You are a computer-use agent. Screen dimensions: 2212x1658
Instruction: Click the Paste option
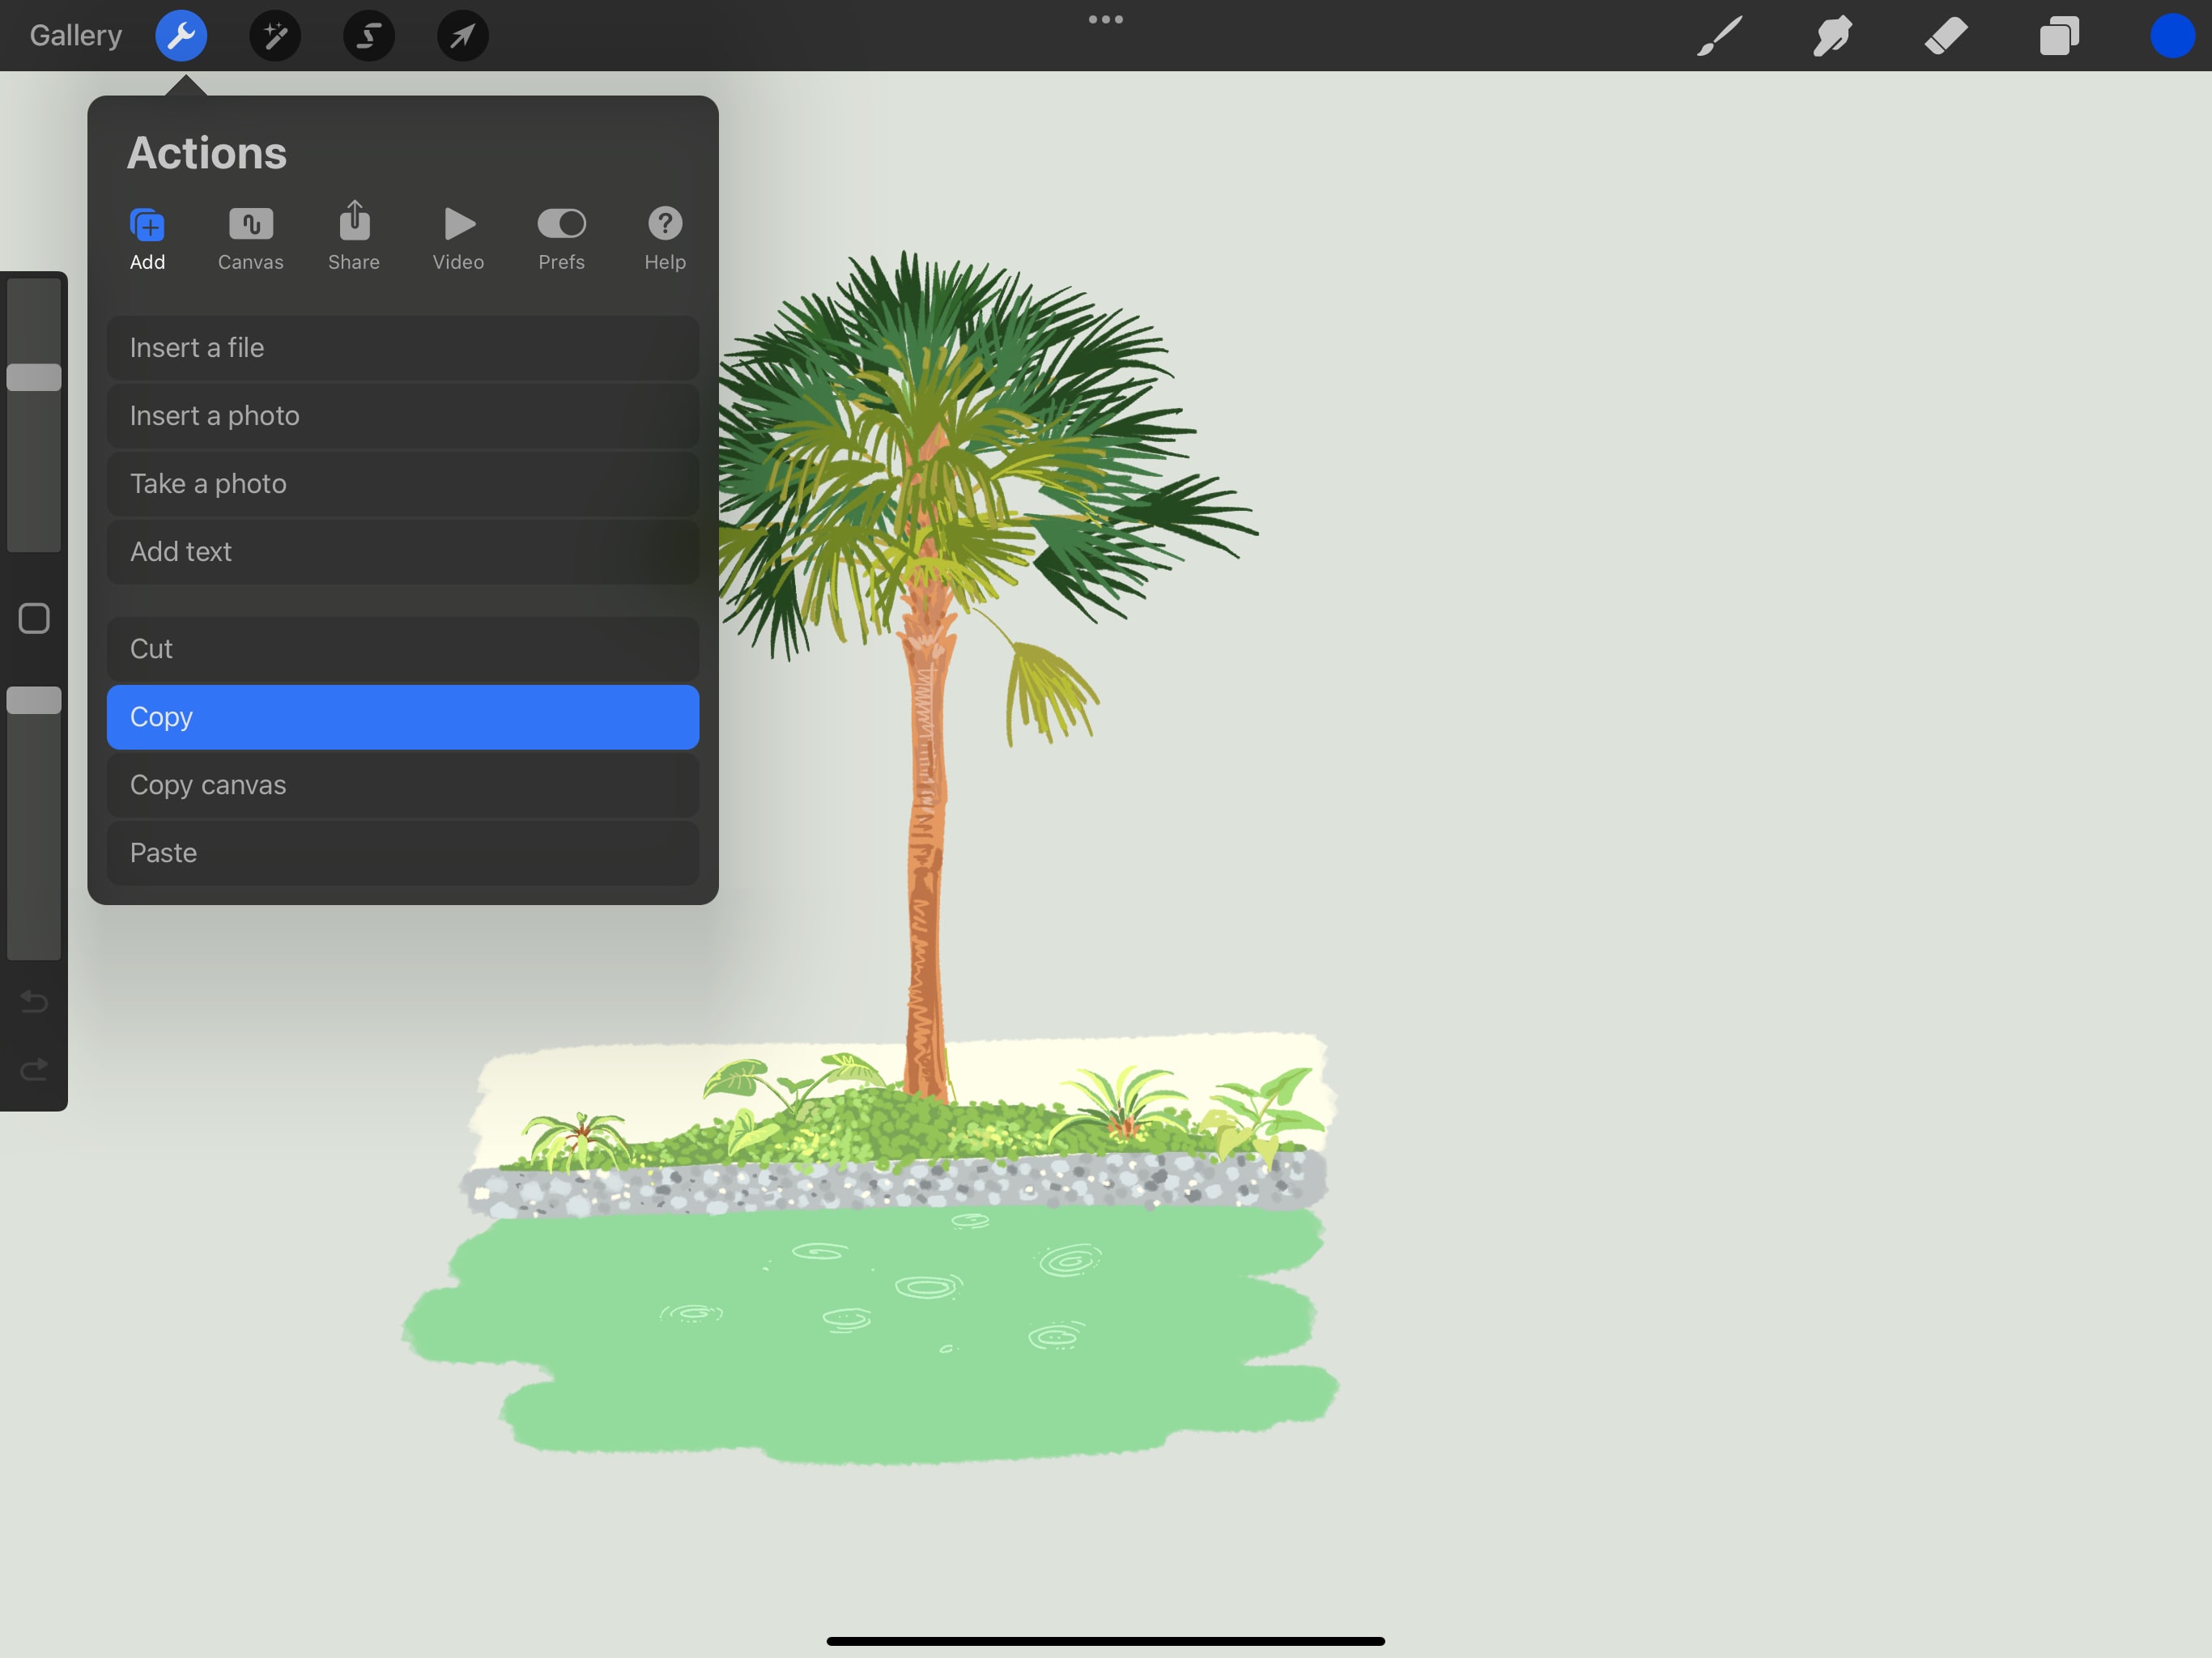click(402, 852)
